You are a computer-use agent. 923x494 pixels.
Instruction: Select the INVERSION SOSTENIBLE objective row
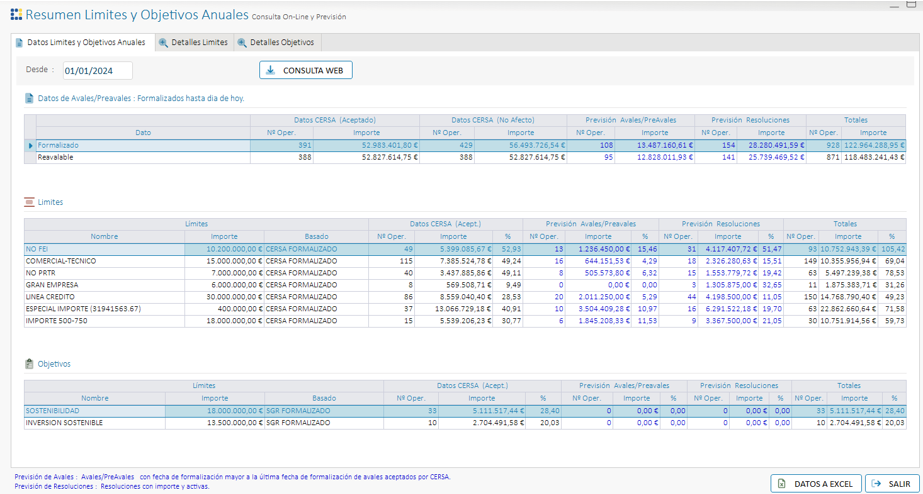point(465,423)
